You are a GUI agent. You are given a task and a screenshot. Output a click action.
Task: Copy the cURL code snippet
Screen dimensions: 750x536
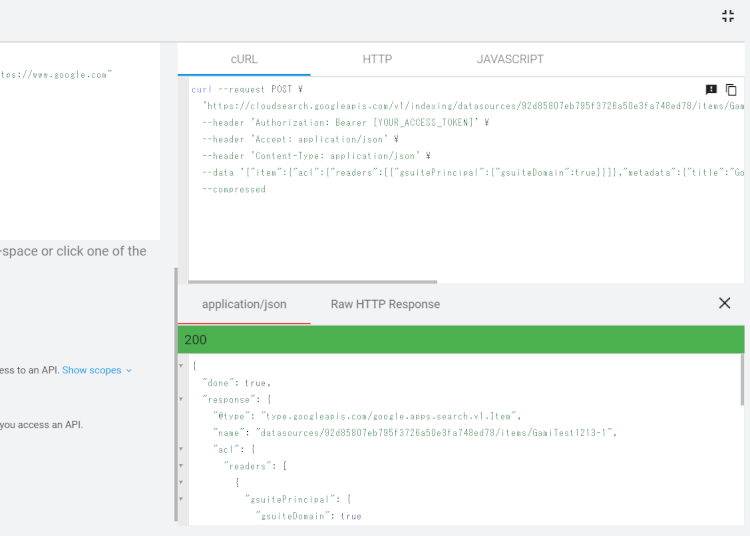pos(731,89)
